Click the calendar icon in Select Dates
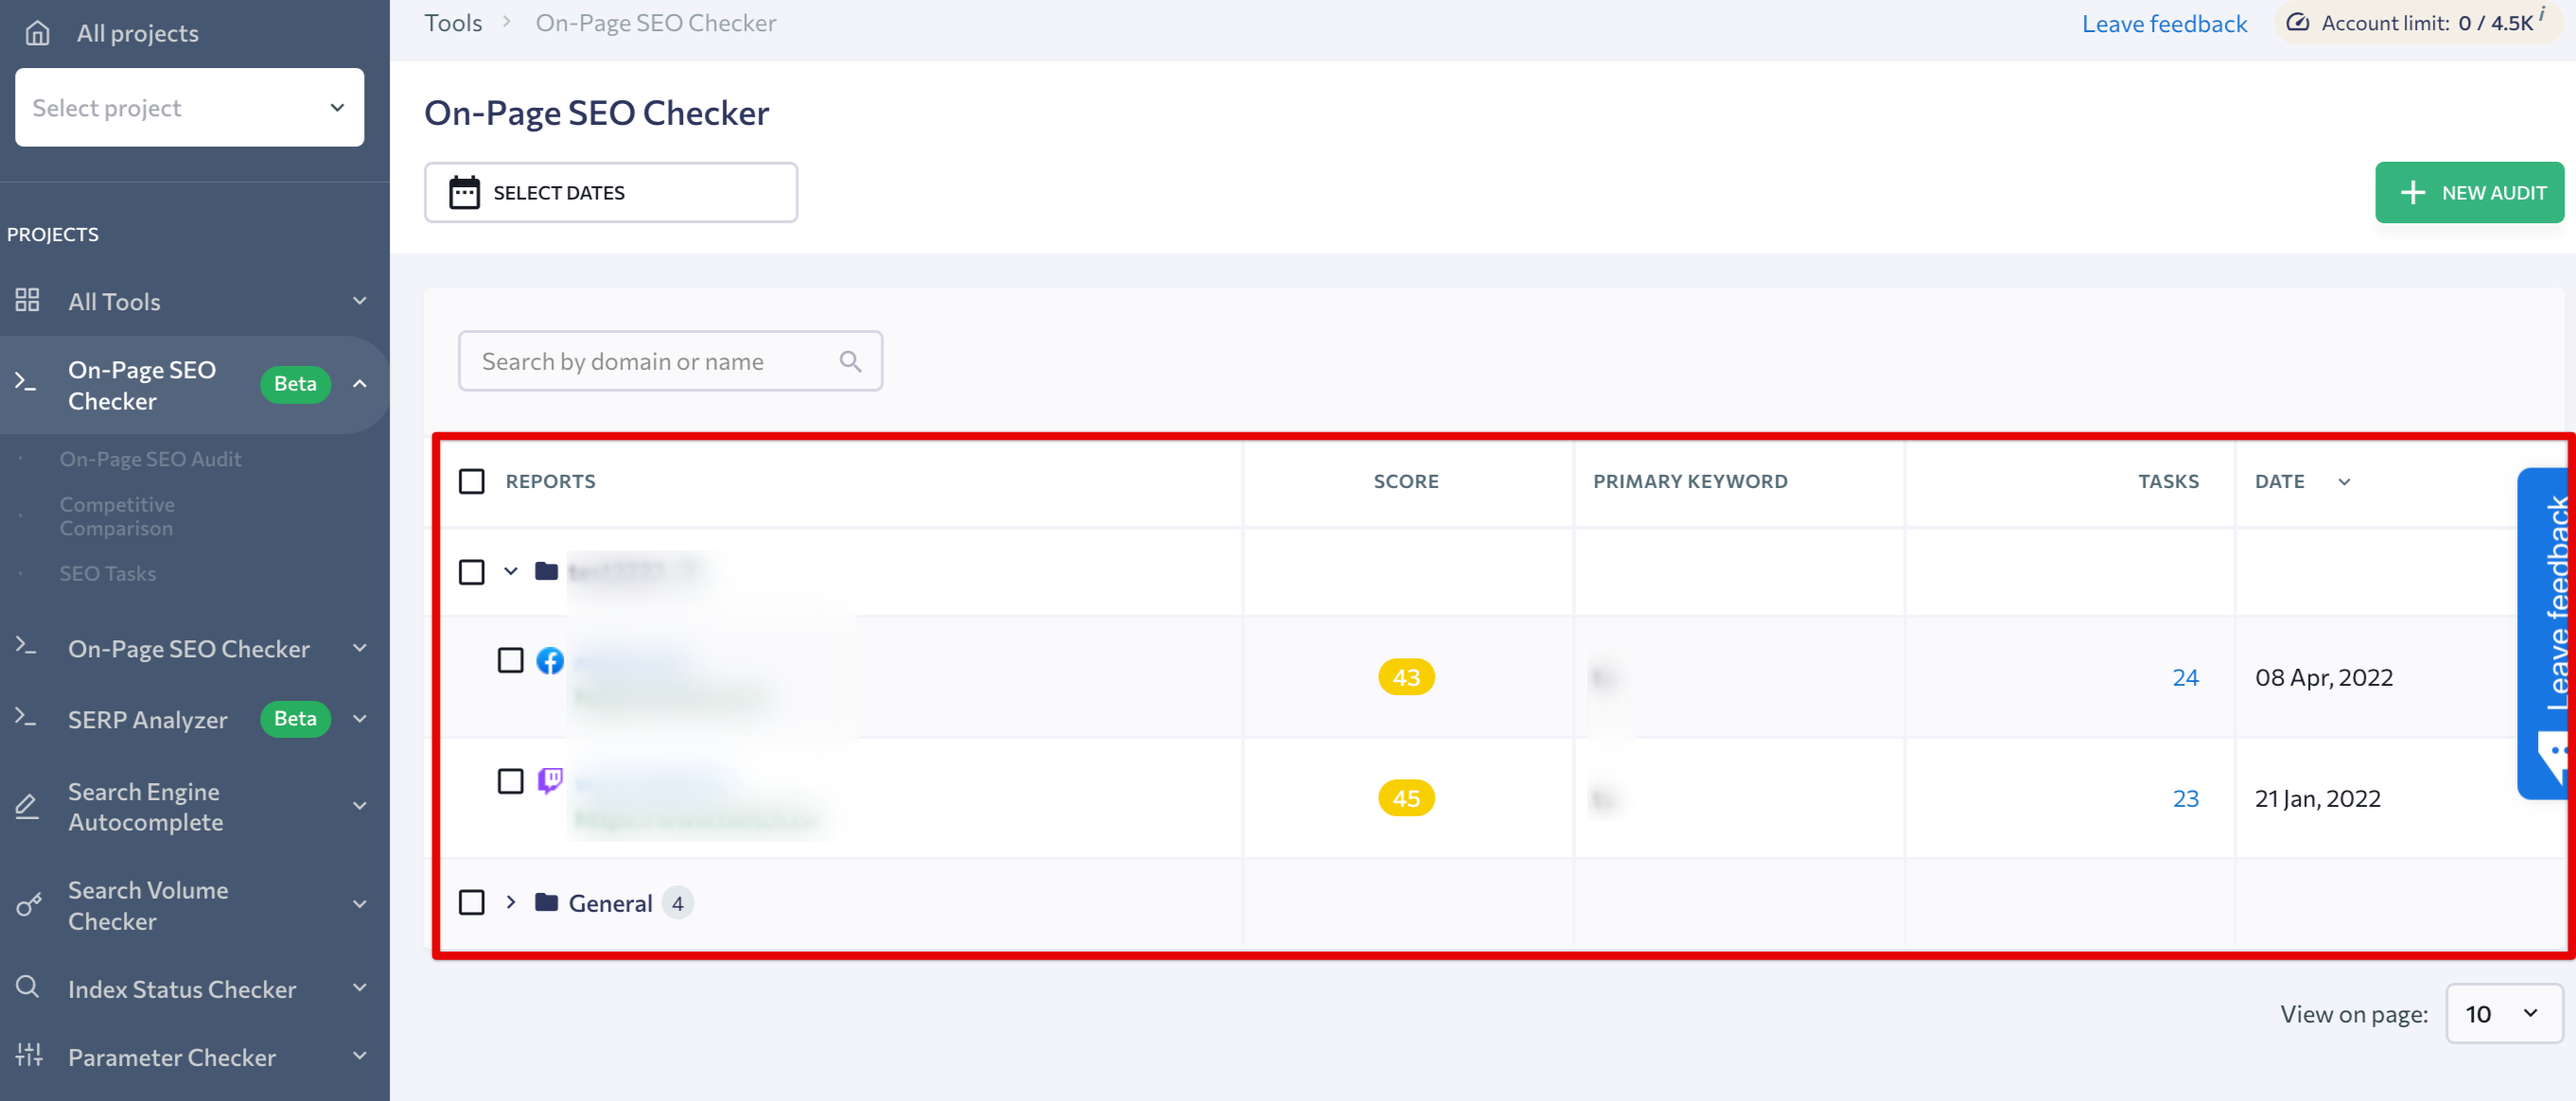This screenshot has height=1101, width=2576. [464, 192]
